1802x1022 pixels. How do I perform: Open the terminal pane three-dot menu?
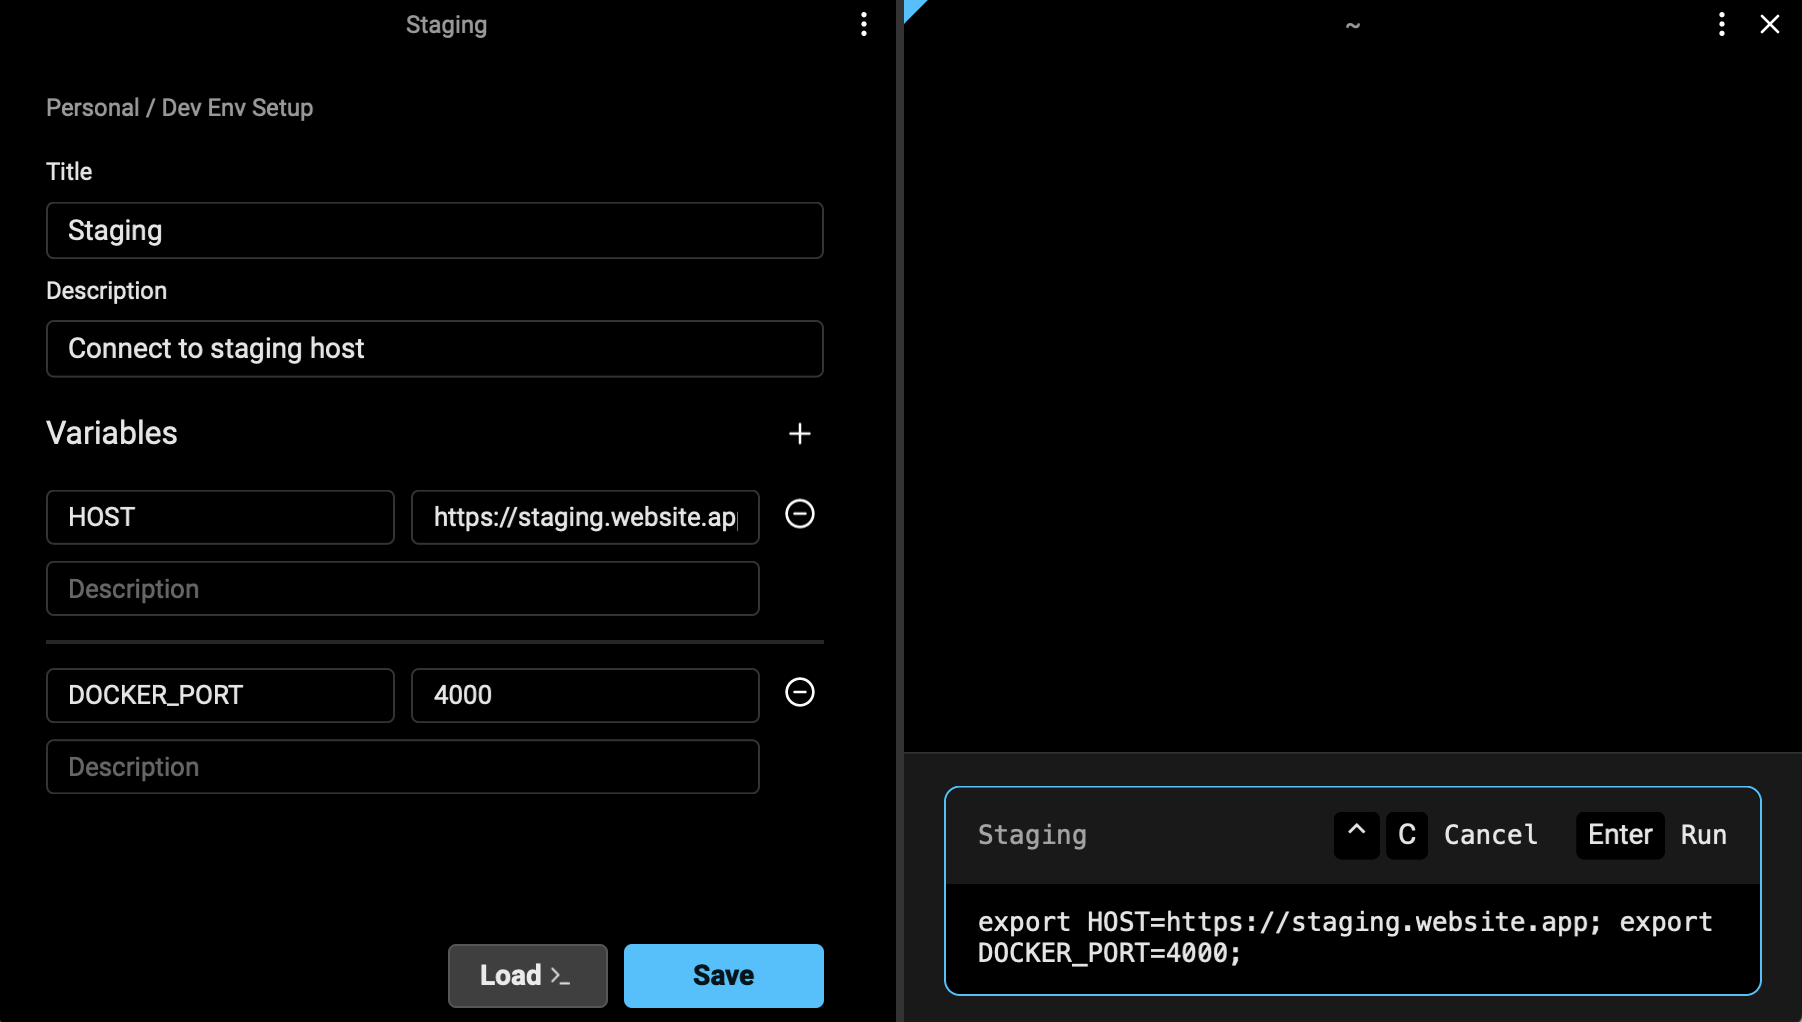point(1721,25)
